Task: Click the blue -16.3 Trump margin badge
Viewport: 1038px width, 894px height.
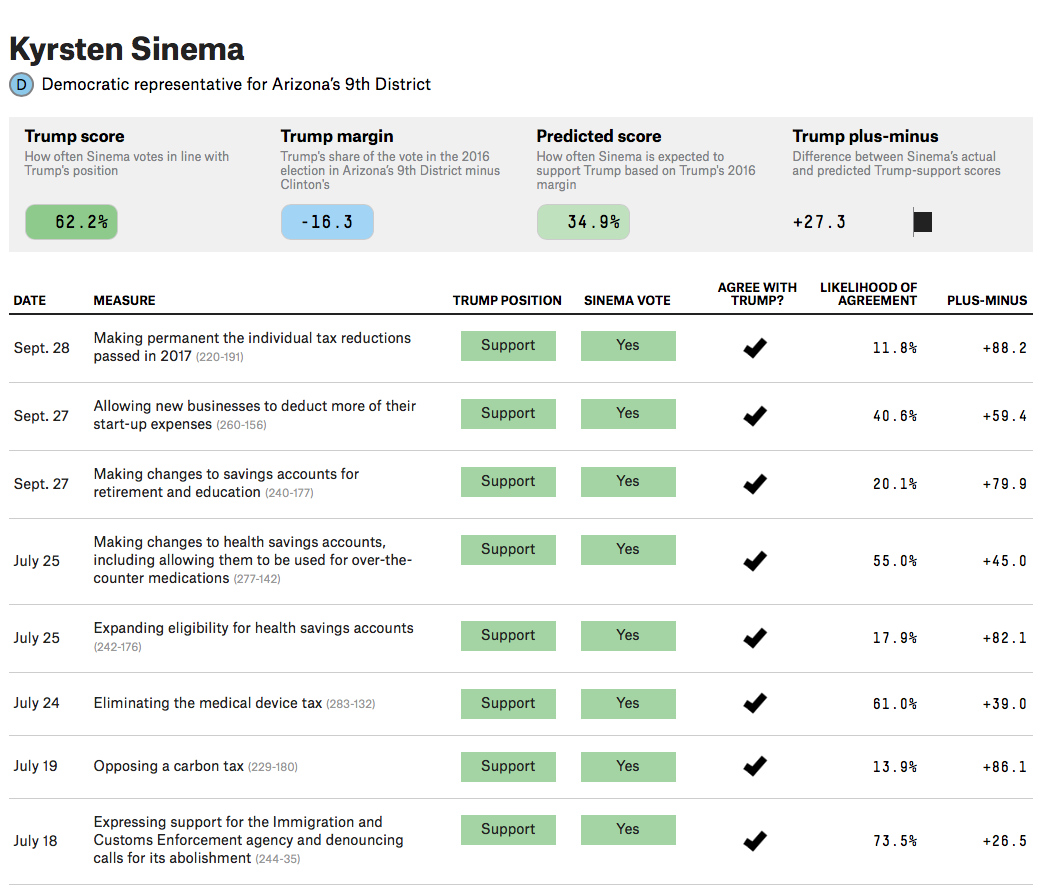Action: pos(327,222)
